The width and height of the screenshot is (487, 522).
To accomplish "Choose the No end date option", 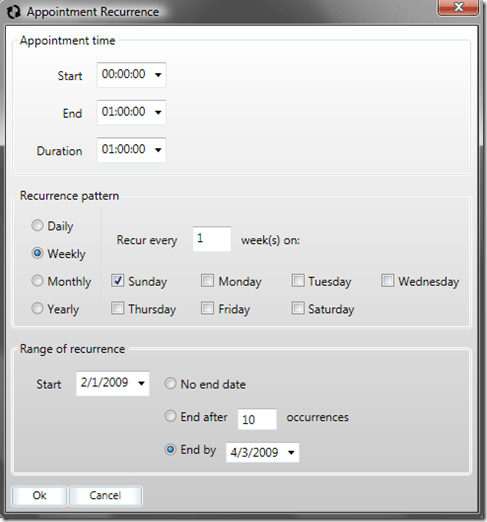I will 170,384.
